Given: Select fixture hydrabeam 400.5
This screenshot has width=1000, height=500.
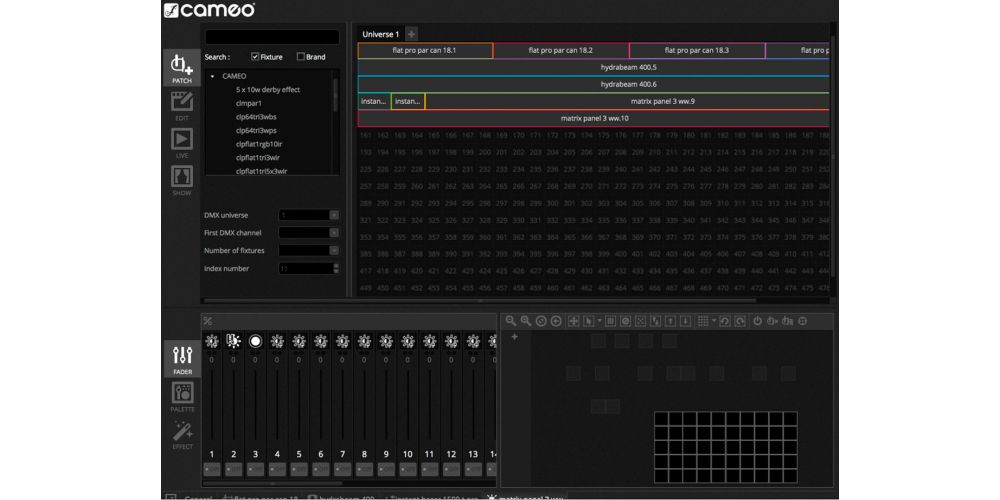Looking at the screenshot, I should coord(593,67).
